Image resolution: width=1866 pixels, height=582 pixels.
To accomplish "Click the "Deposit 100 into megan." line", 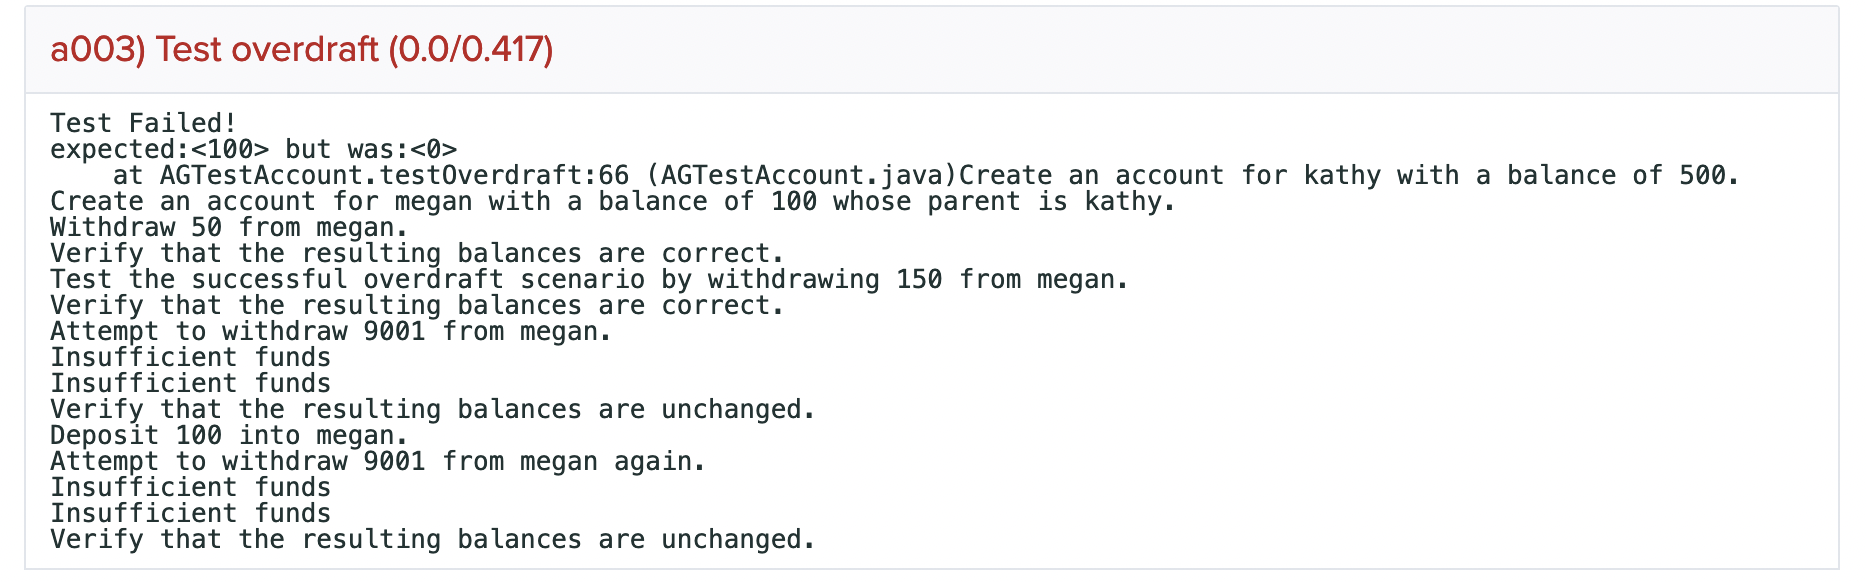I will (229, 435).
